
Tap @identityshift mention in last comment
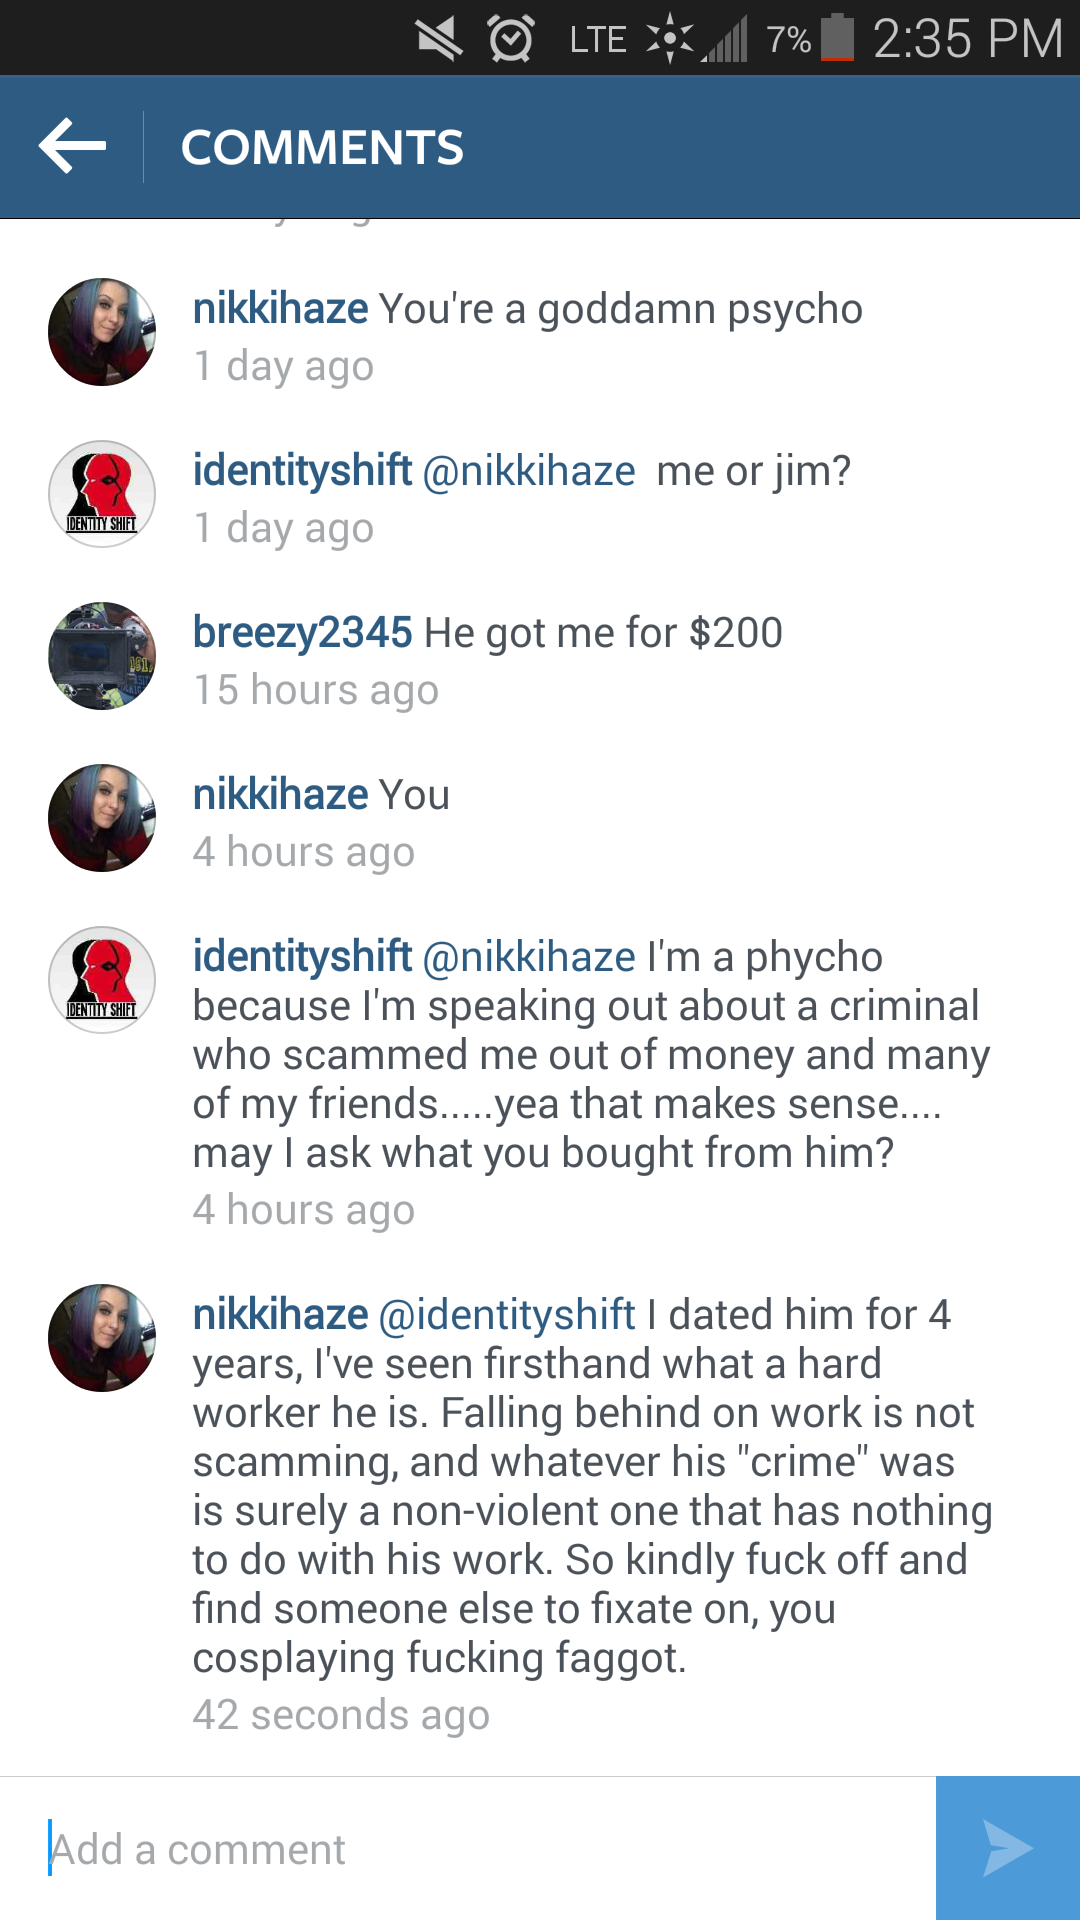507,1315
